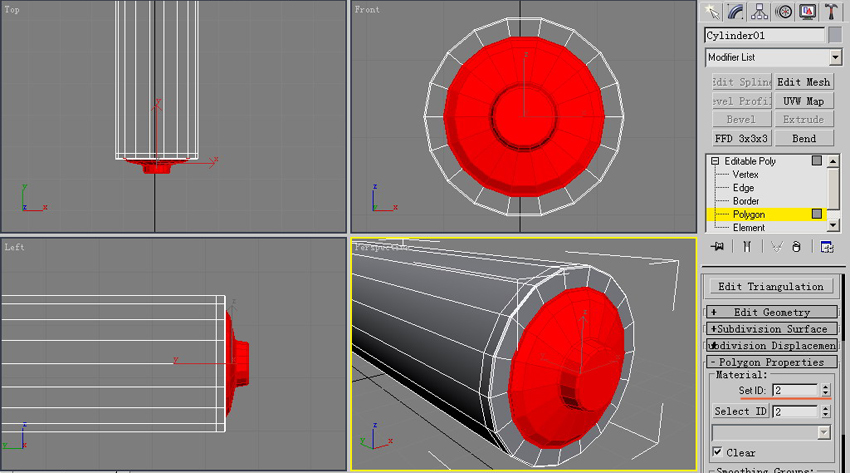Select Vertex sub-object level
The width and height of the screenshot is (850, 473).
[x=745, y=174]
